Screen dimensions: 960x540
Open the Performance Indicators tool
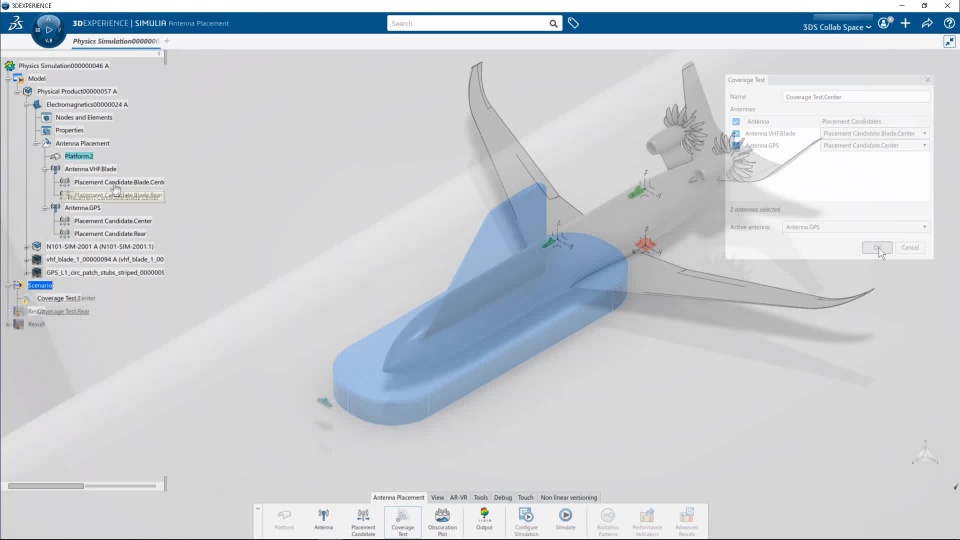pos(647,522)
